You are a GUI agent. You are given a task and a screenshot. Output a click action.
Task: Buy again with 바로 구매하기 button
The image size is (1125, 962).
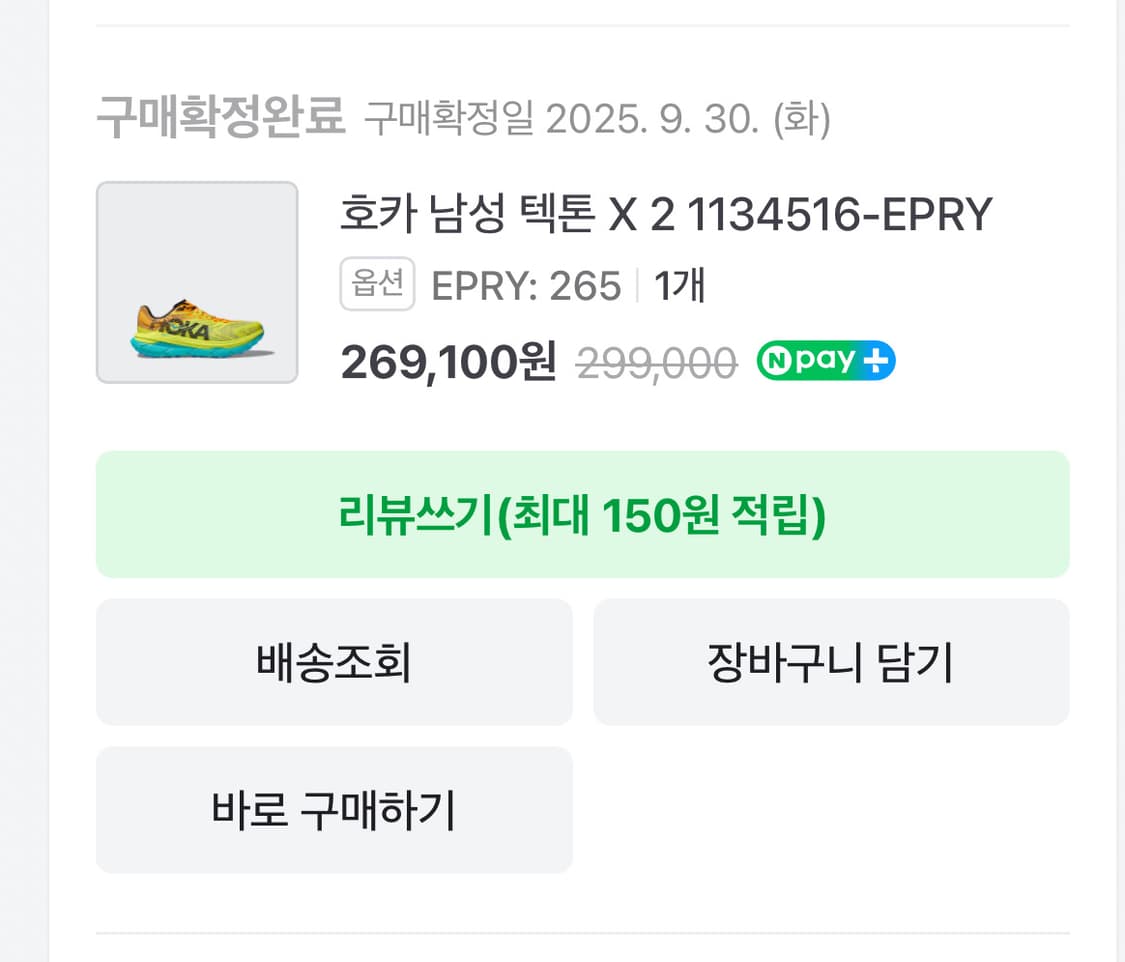(x=334, y=810)
